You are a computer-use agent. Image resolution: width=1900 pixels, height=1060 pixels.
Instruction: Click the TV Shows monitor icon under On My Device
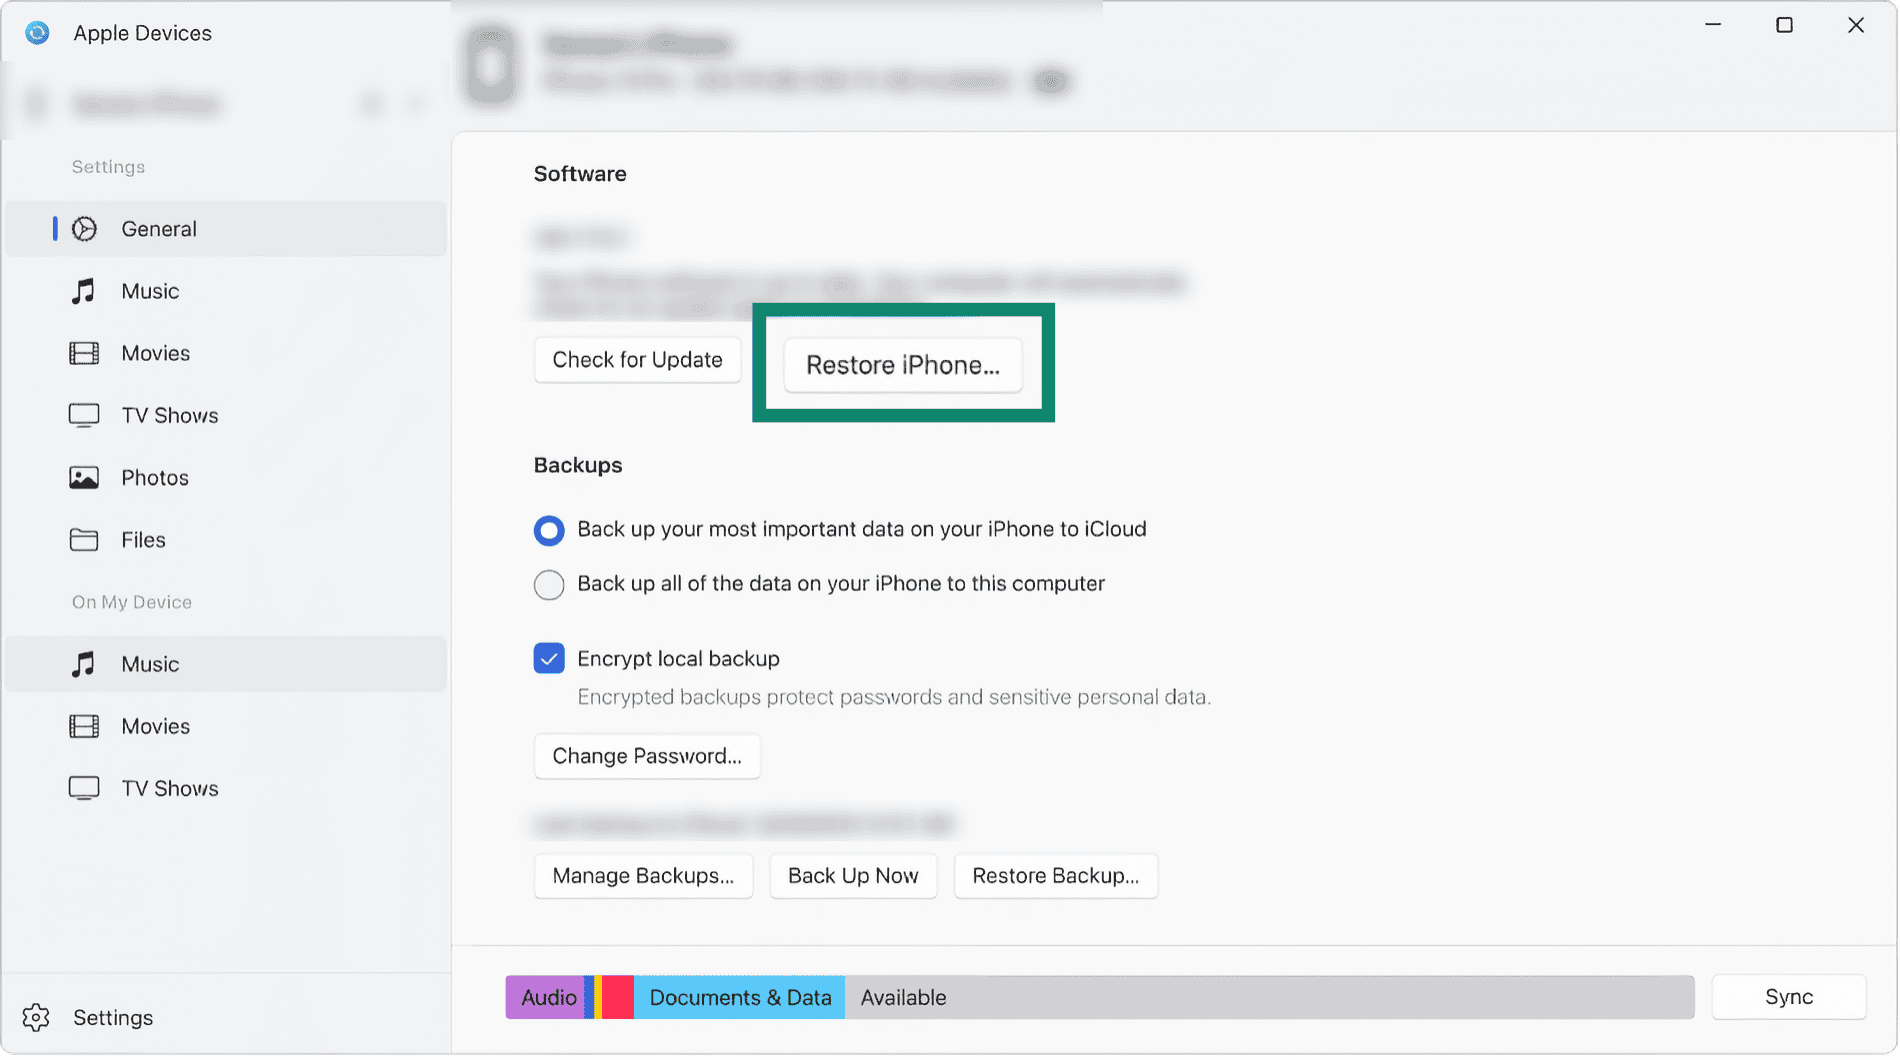(84, 789)
